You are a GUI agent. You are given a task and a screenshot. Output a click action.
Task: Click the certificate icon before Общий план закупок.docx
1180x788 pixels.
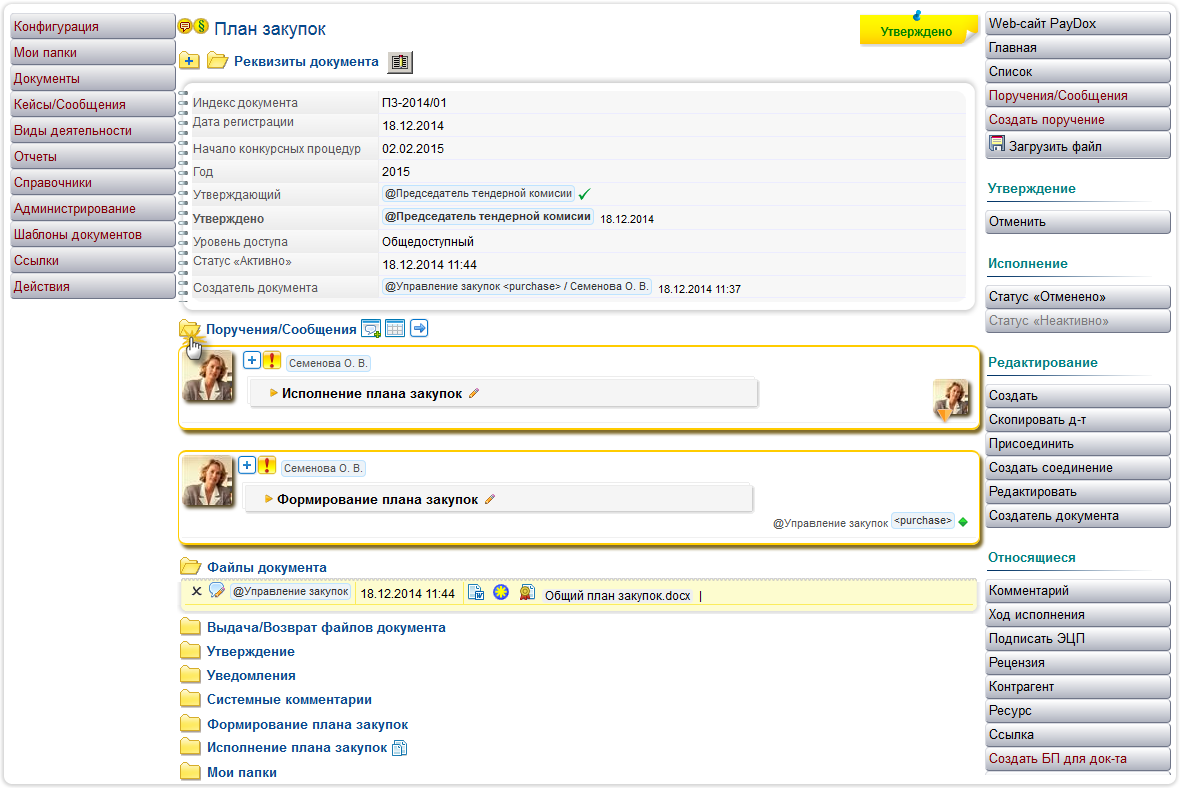526,593
